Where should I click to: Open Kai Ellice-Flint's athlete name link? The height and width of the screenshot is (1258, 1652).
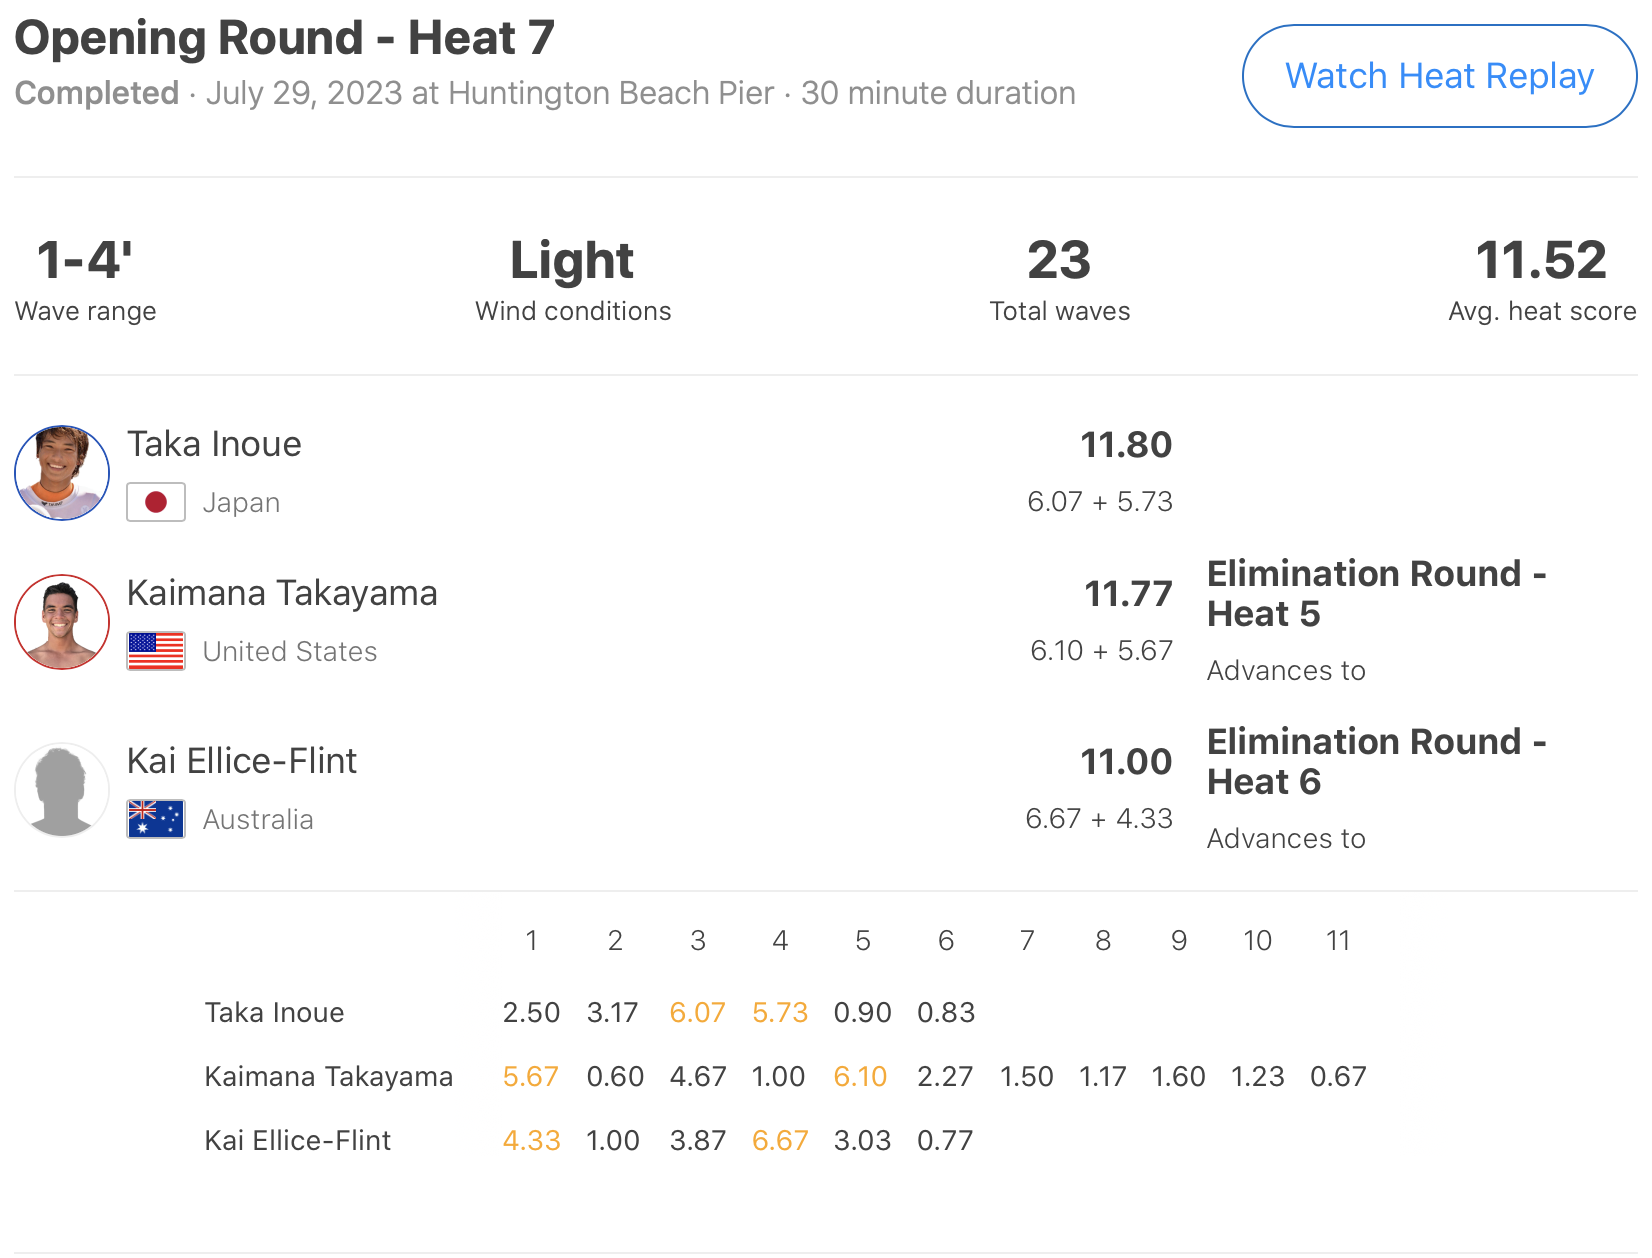click(242, 761)
